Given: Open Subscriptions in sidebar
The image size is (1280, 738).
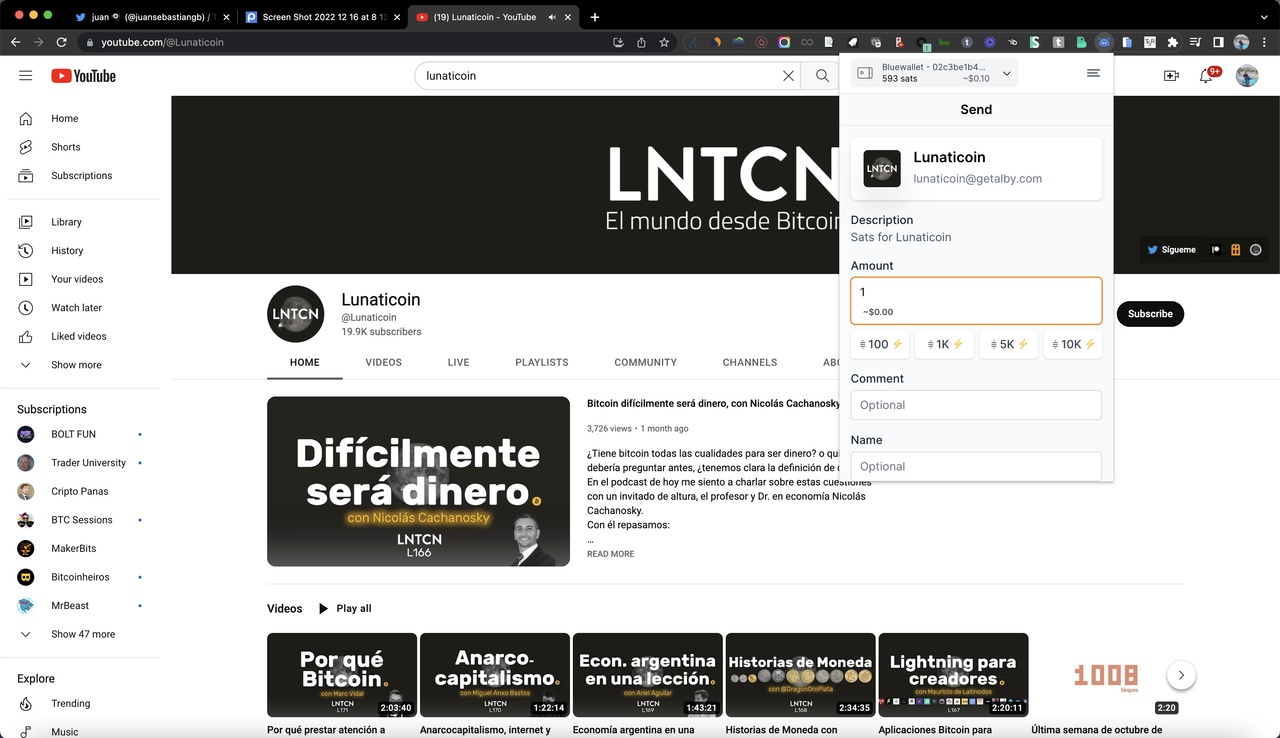Looking at the screenshot, I should 80,175.
